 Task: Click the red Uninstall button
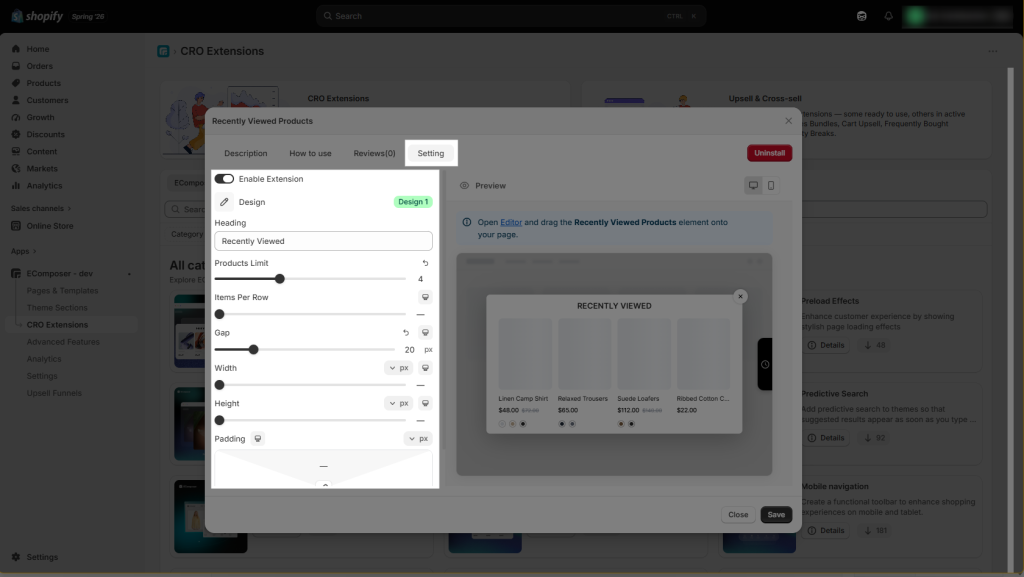(x=769, y=153)
